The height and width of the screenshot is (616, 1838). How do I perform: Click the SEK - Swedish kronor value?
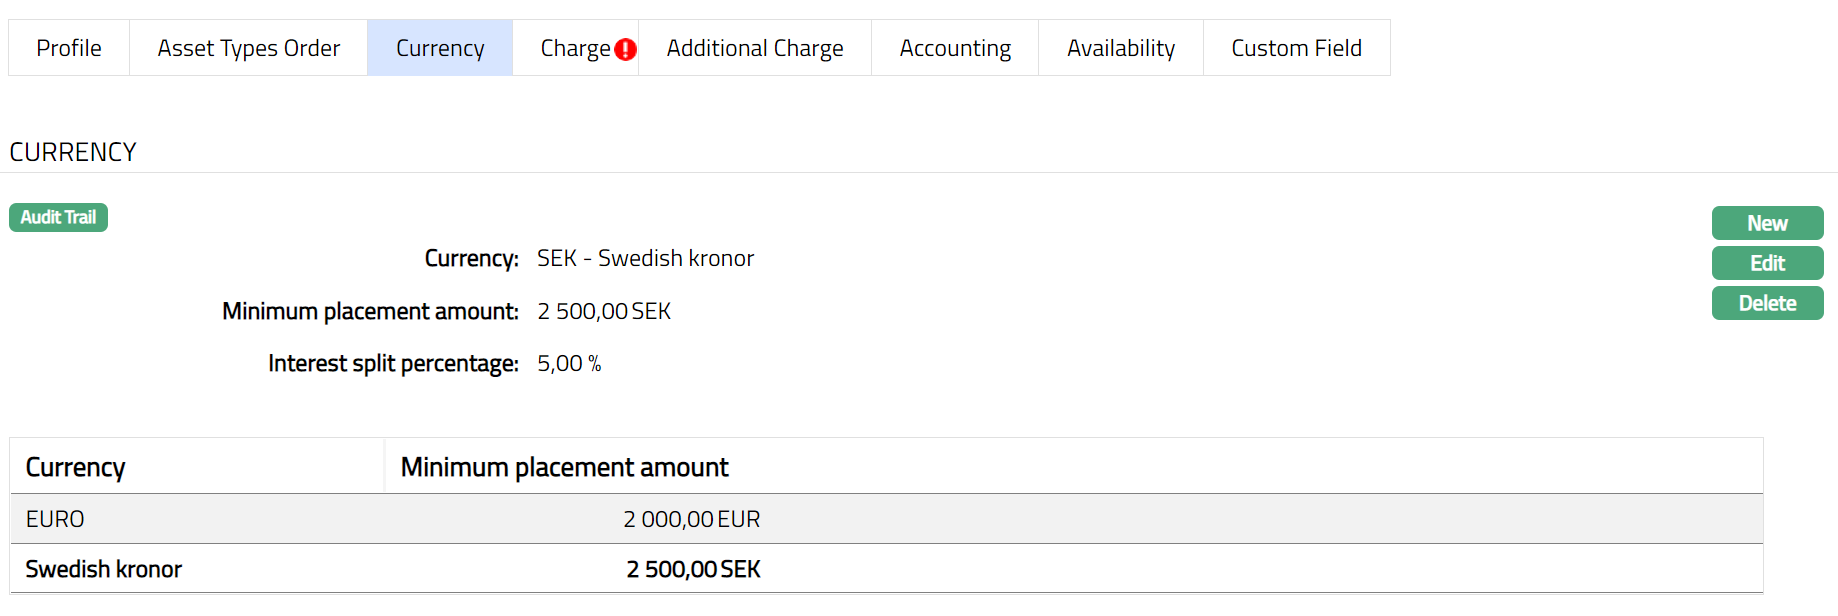click(x=645, y=258)
